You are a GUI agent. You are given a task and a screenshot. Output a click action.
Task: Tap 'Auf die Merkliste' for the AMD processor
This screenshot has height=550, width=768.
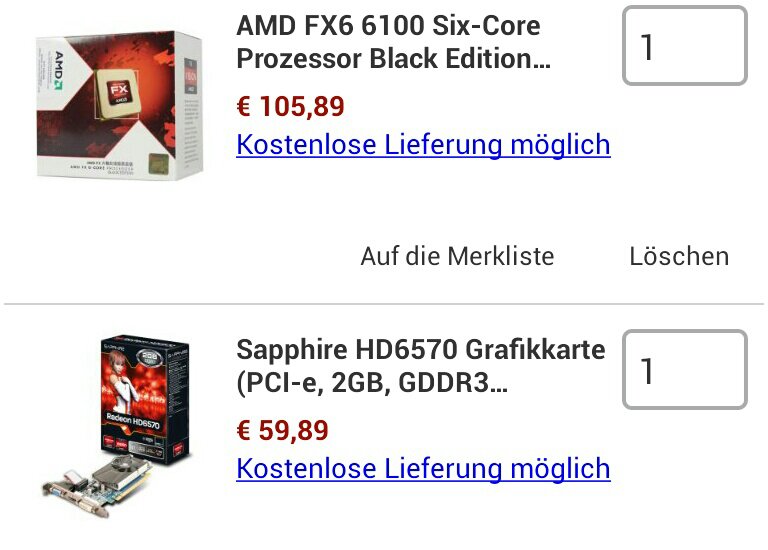point(457,256)
